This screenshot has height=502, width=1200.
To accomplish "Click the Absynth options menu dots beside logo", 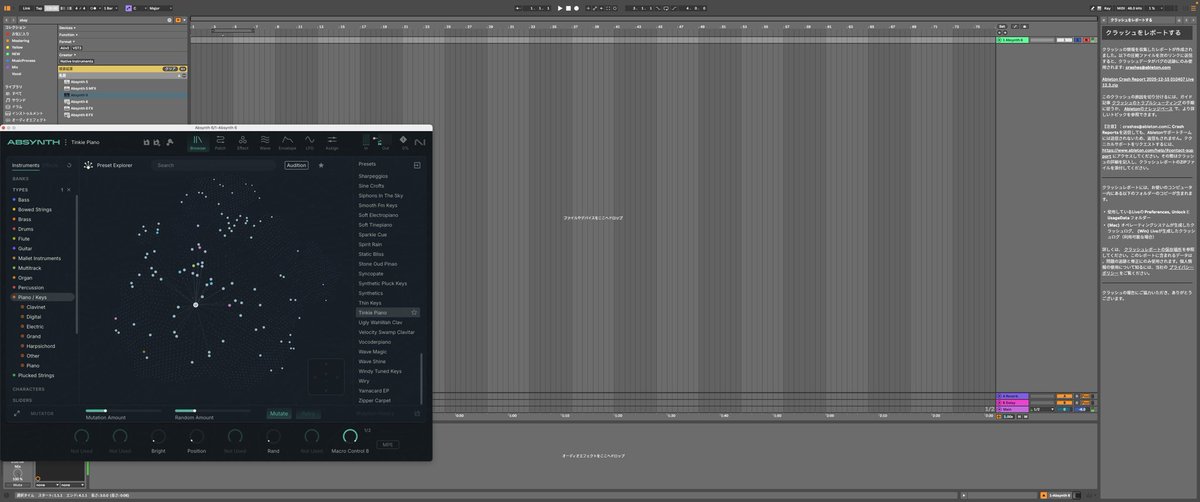I will [66, 142].
